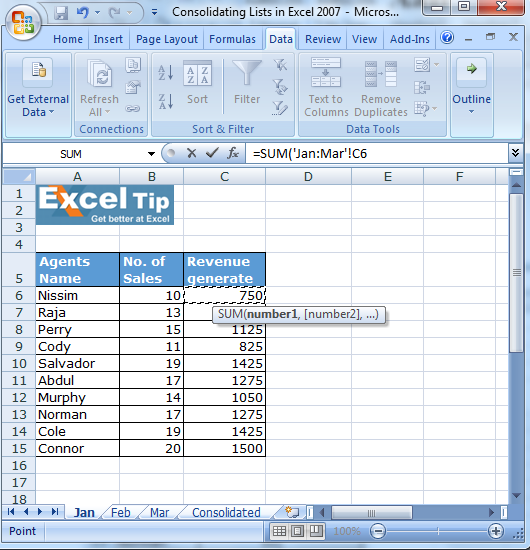Click the Save icon in Quick Access Toolbar
This screenshot has height=550, width=530.
pos(61,13)
